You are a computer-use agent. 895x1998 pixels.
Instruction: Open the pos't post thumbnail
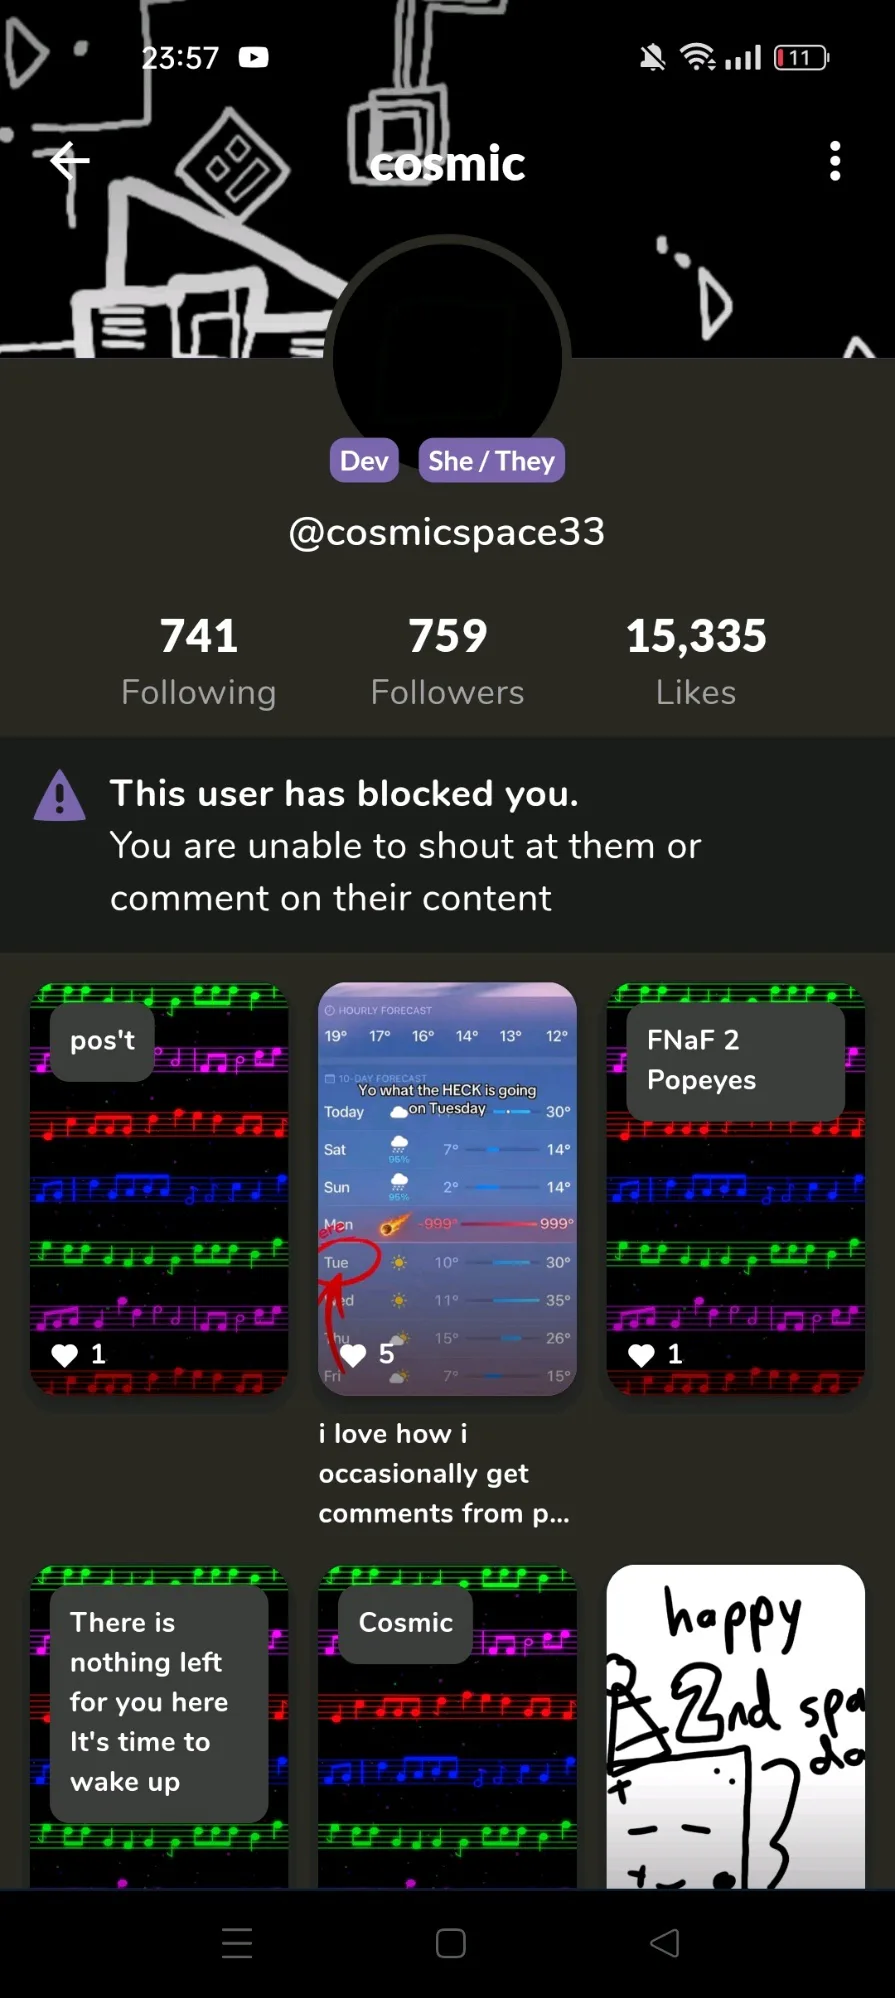click(x=159, y=1188)
